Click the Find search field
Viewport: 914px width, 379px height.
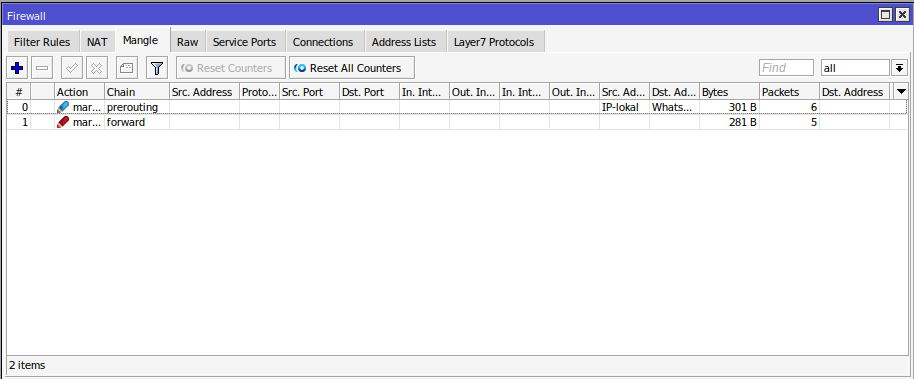786,68
